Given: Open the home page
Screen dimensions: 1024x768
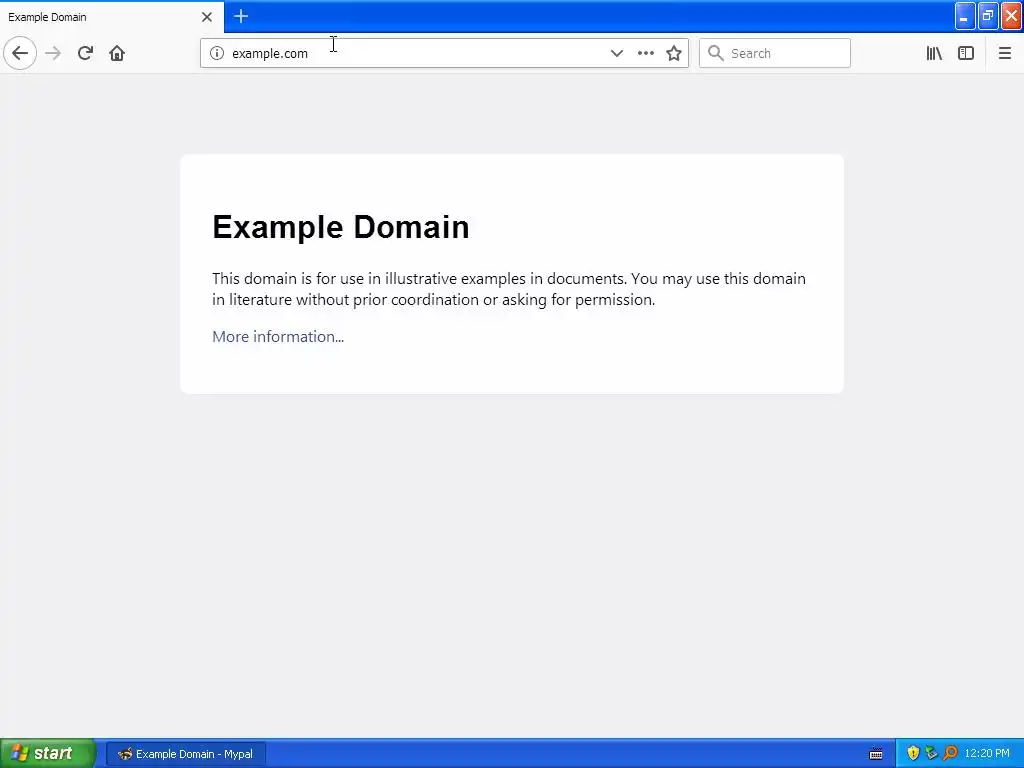Looking at the screenshot, I should click(117, 53).
